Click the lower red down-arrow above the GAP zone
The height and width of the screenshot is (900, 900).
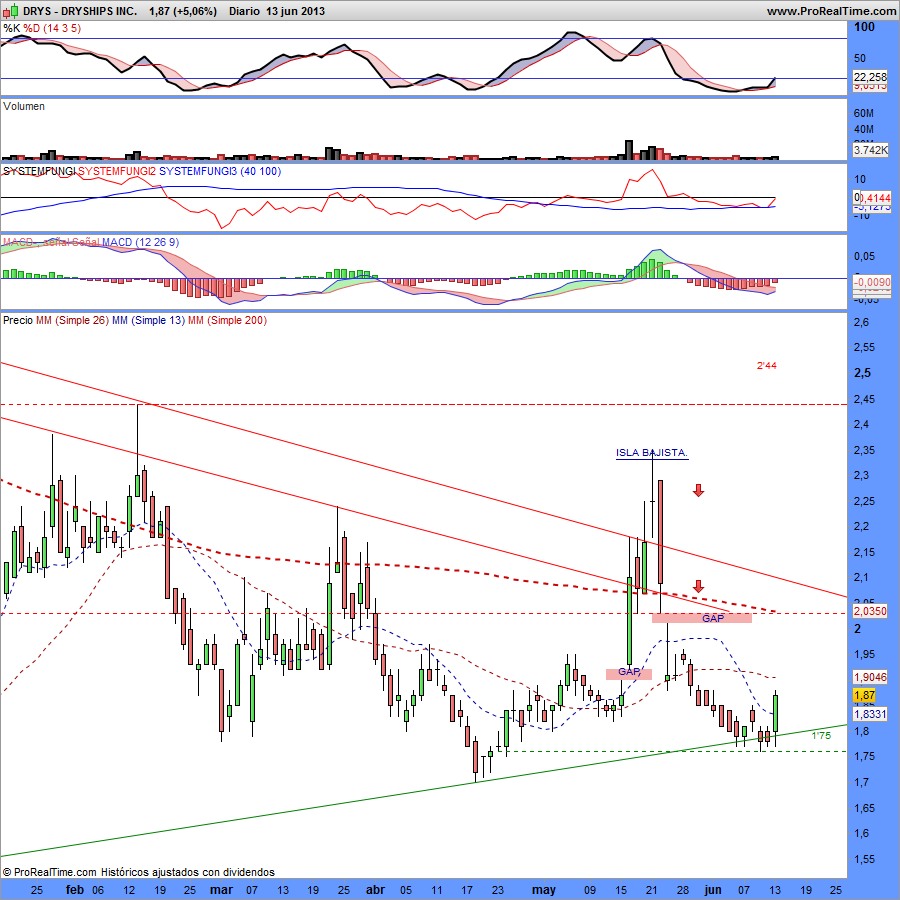coord(698,587)
